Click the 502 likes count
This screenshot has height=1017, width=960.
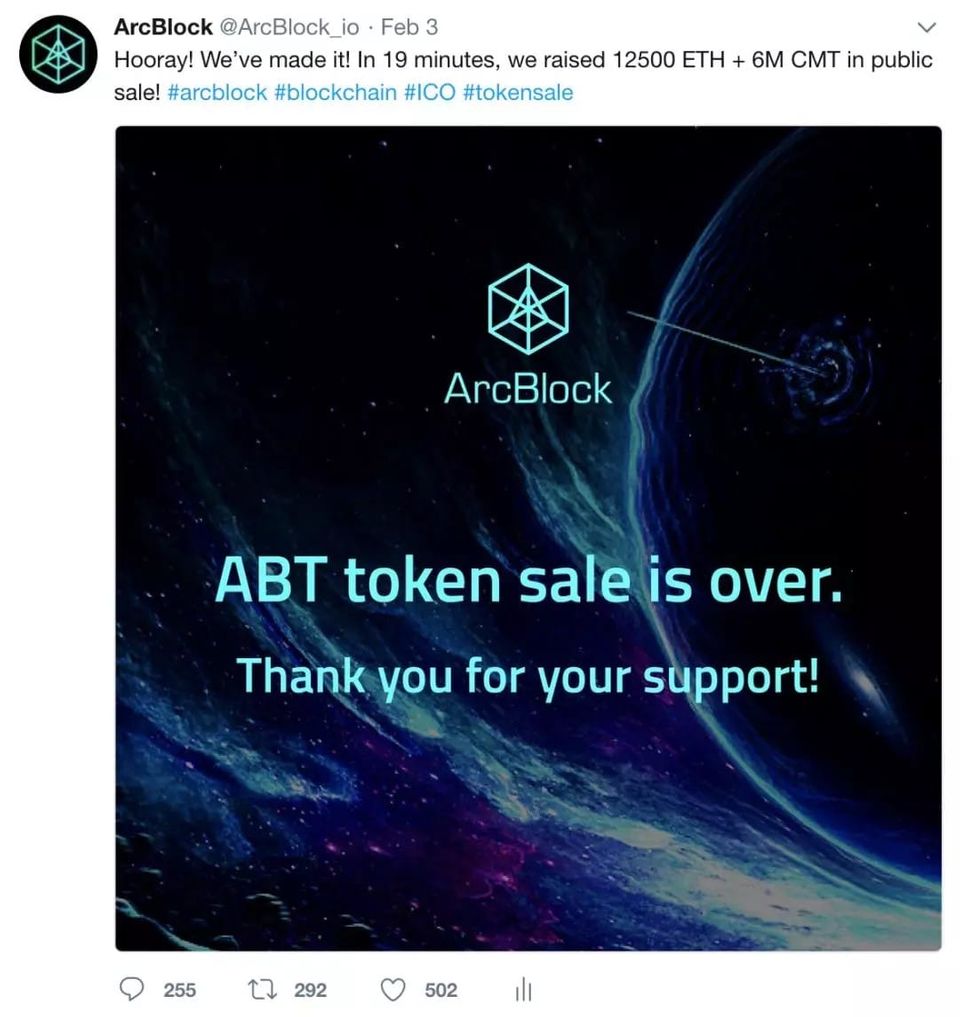tap(441, 990)
